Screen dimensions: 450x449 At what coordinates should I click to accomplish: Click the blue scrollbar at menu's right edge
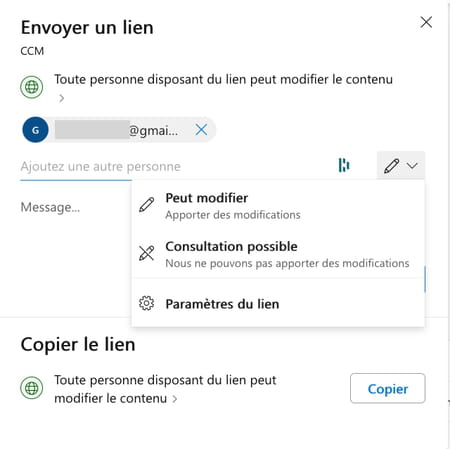click(425, 279)
